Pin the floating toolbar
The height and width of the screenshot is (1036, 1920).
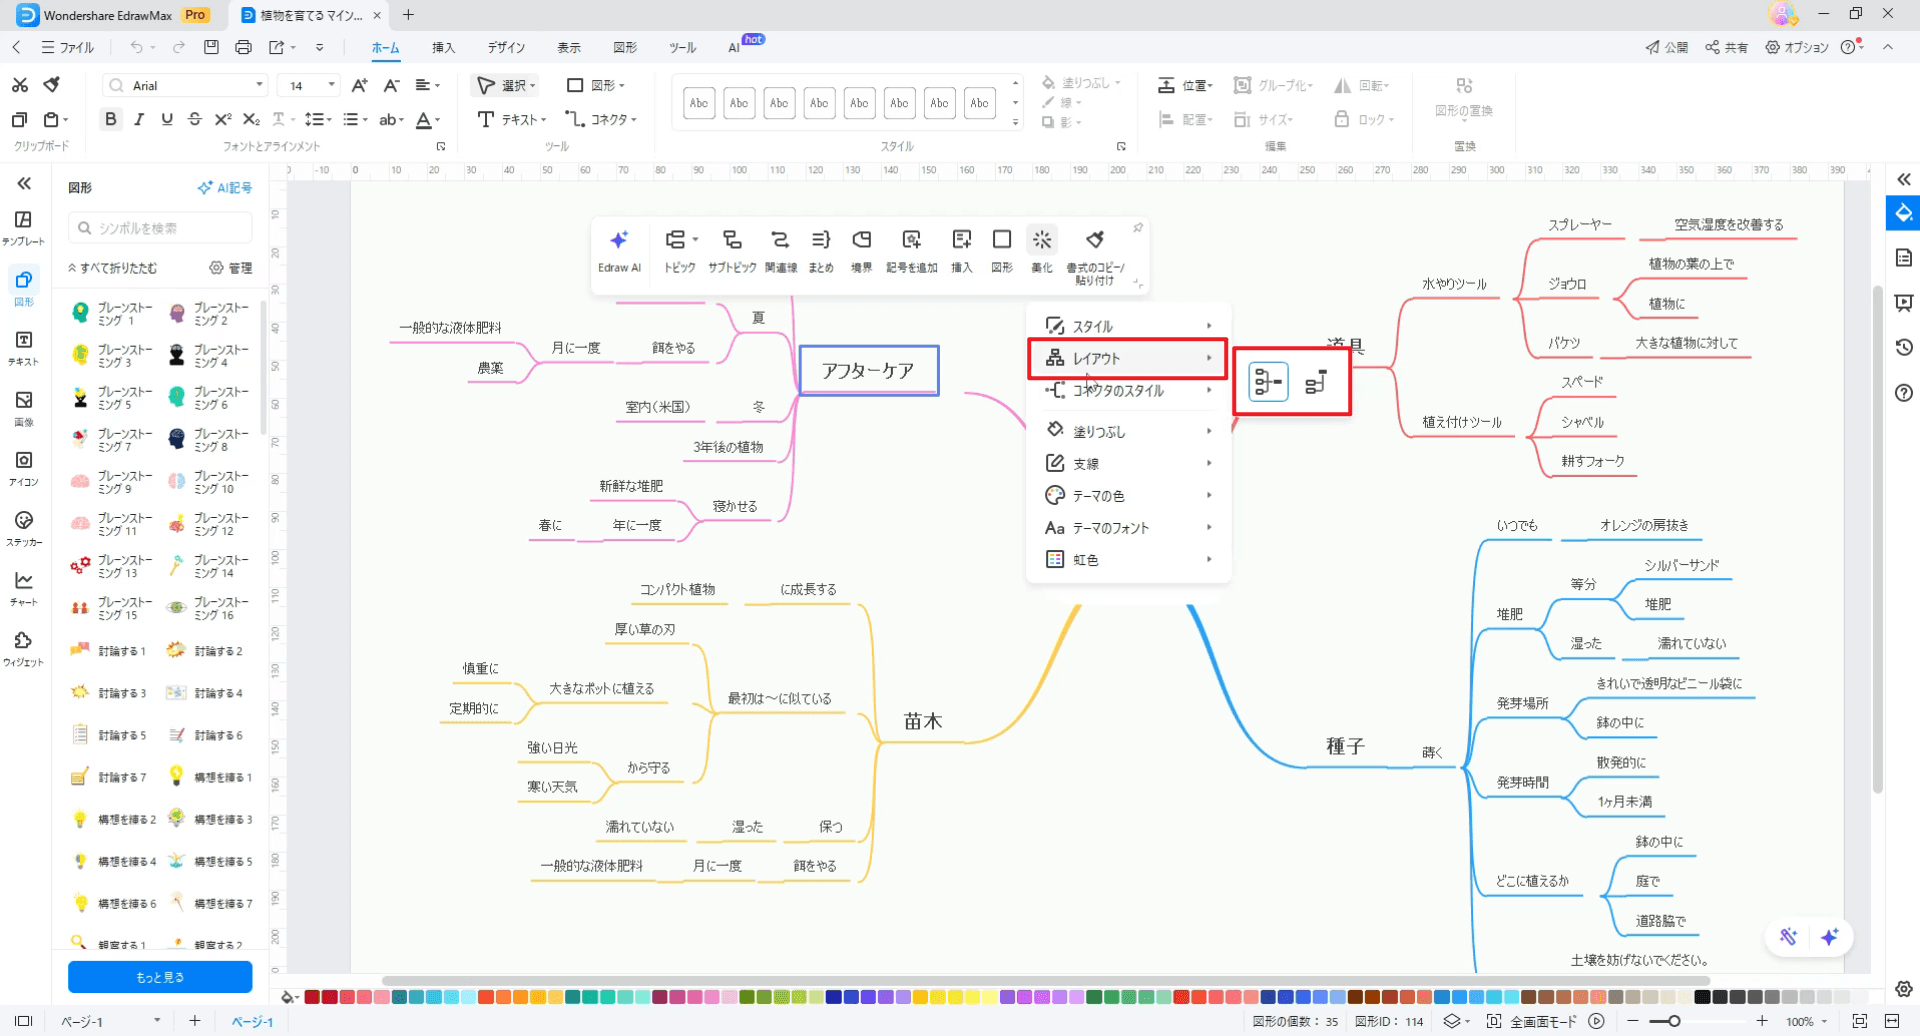[x=1138, y=228]
